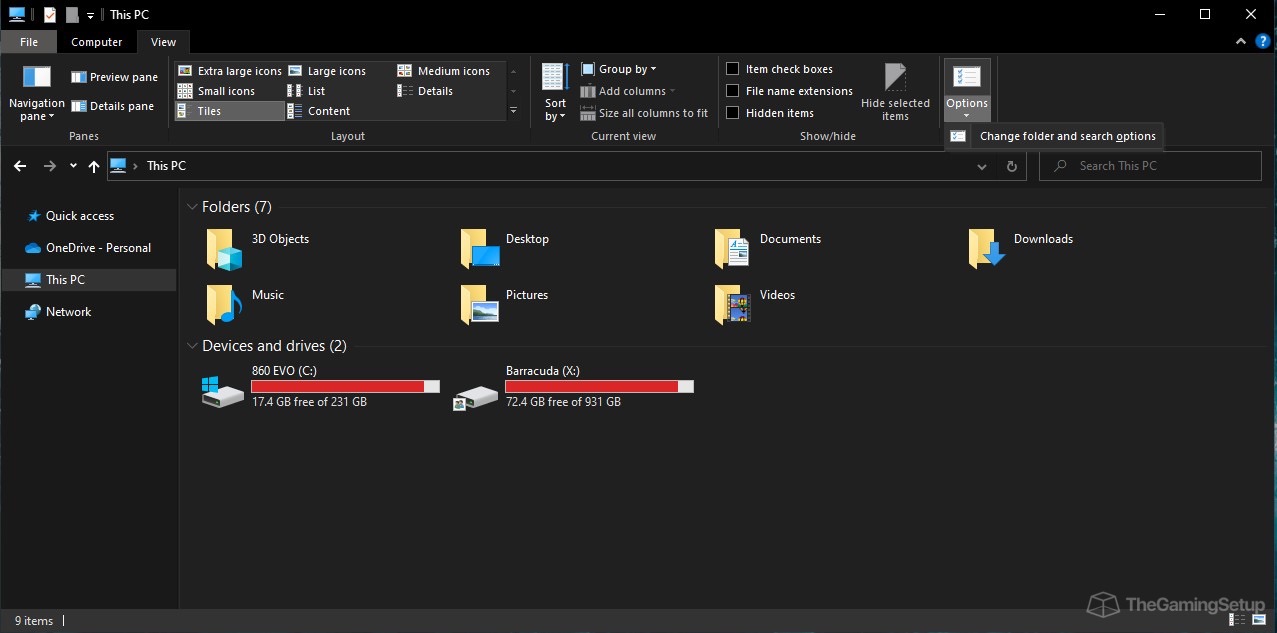Image resolution: width=1277 pixels, height=633 pixels.
Task: Toggle the Preview pane
Action: (x=114, y=77)
